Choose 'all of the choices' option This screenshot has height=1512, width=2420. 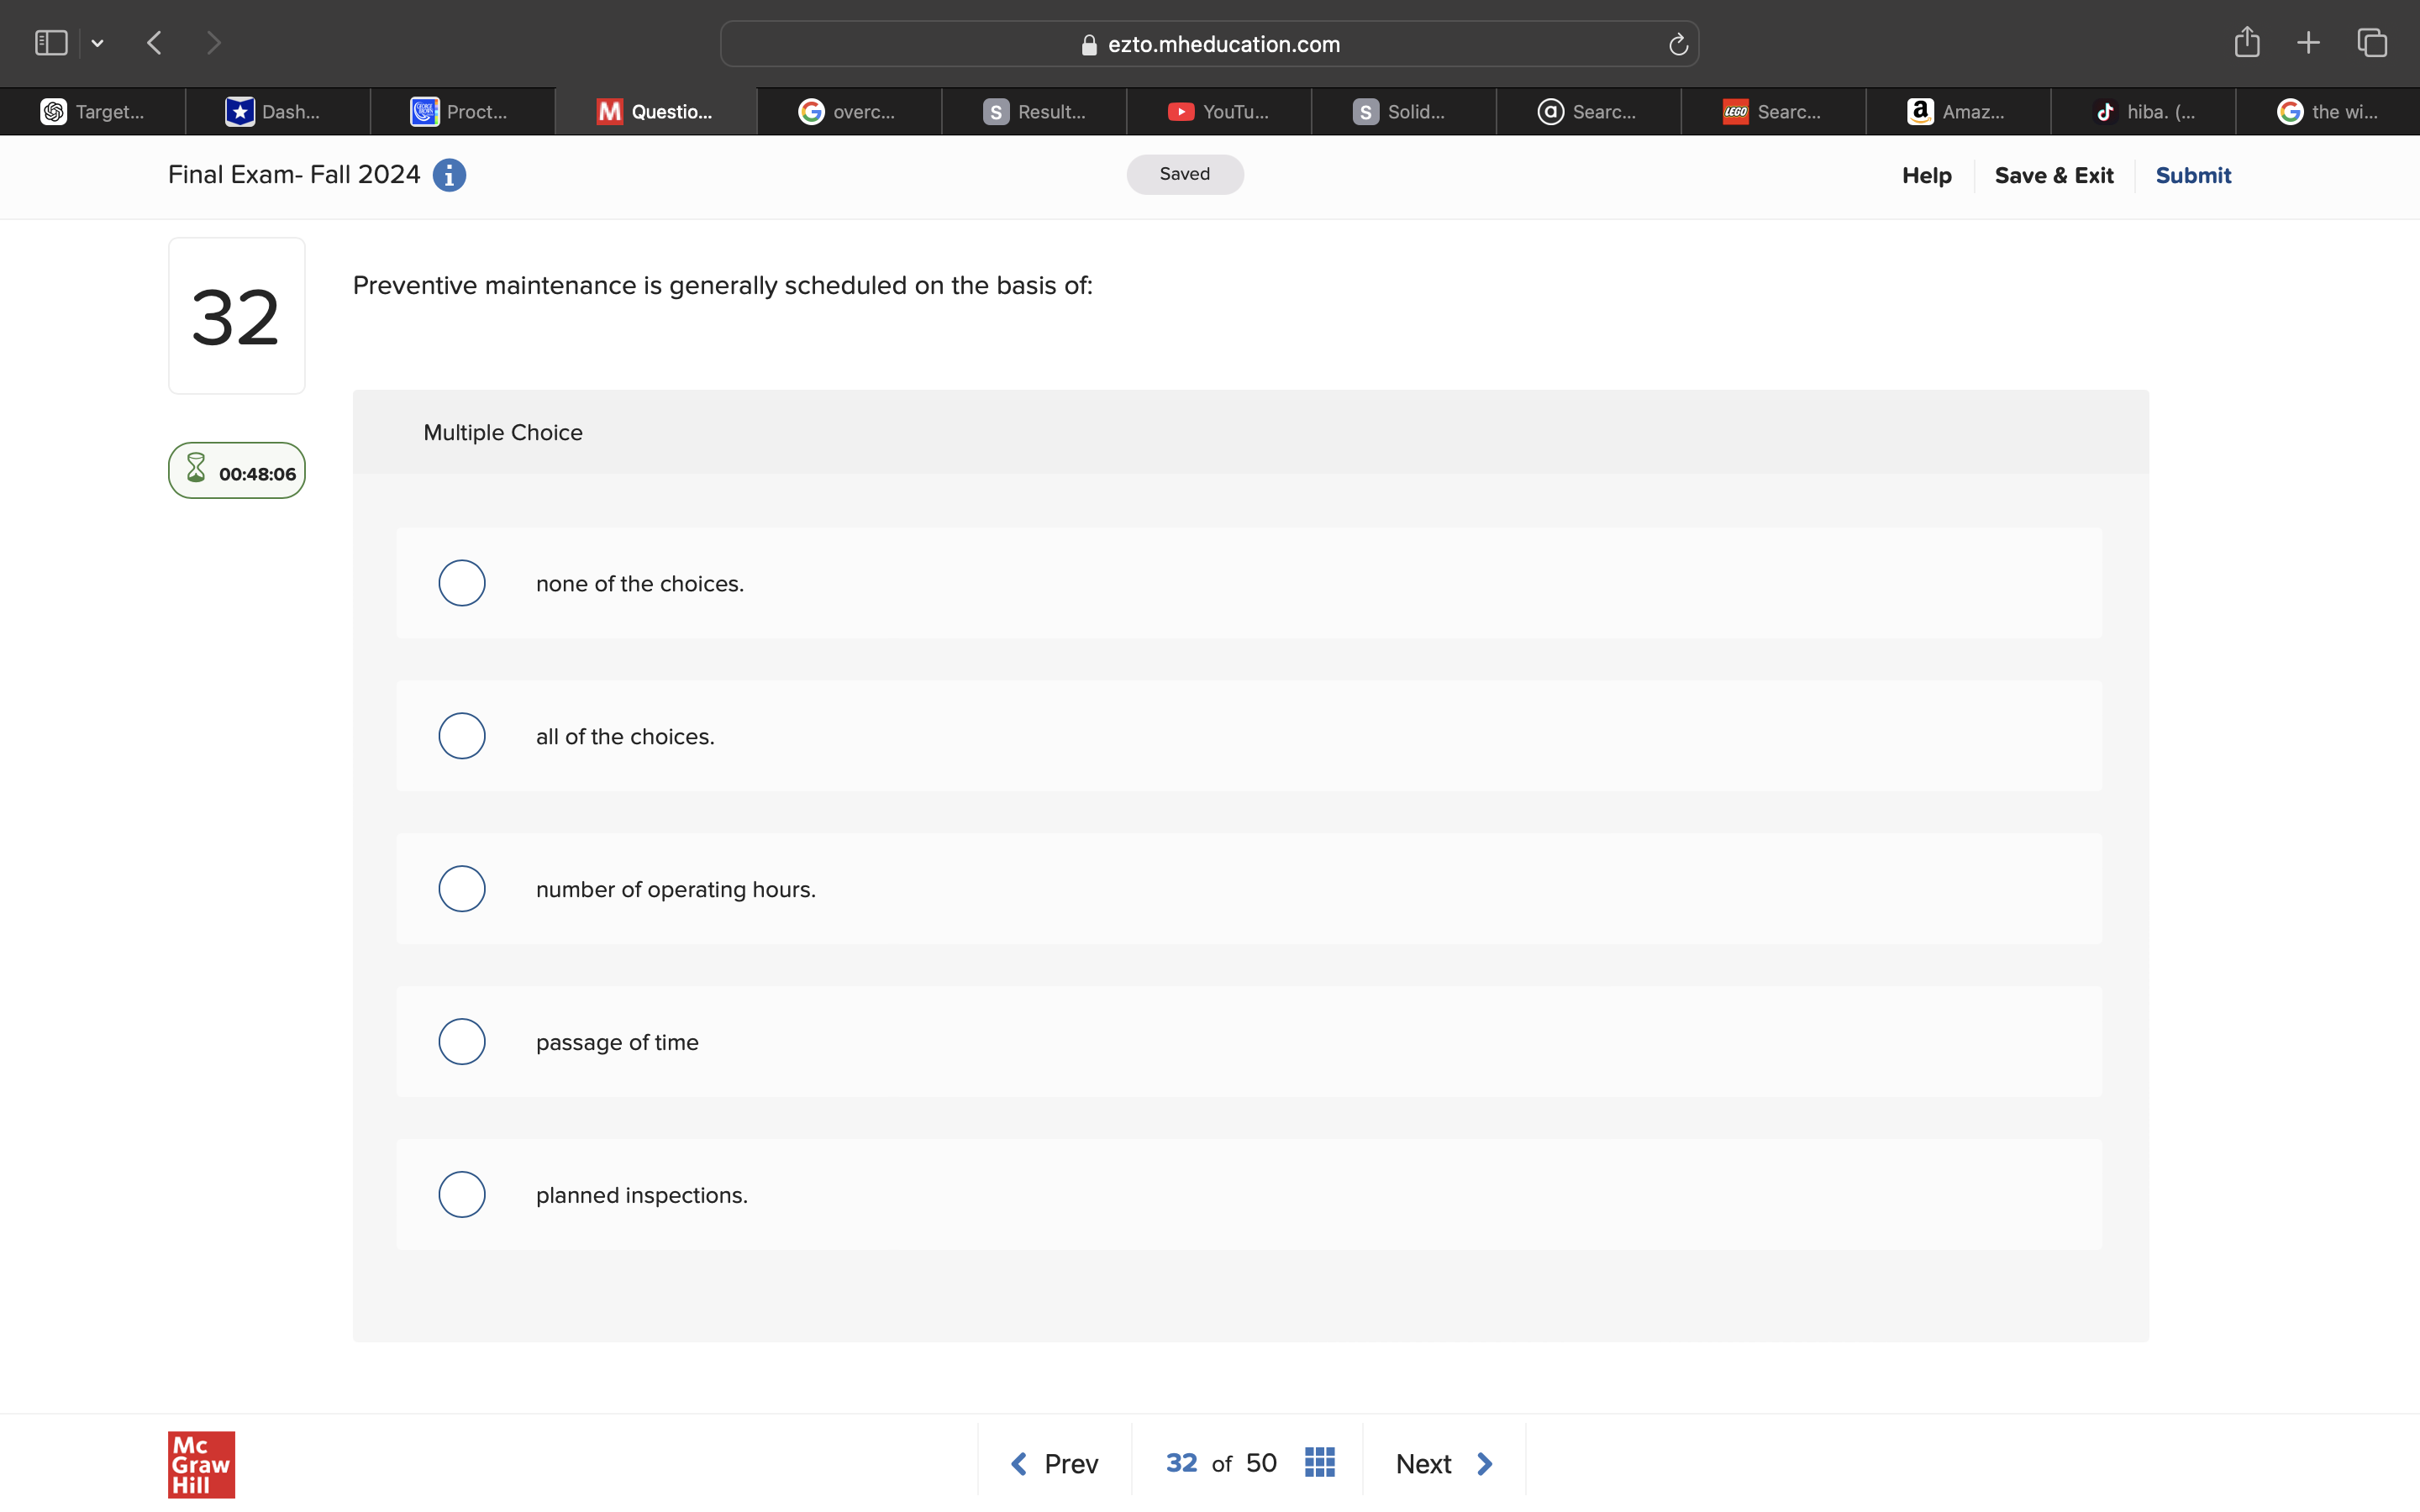[x=462, y=736]
